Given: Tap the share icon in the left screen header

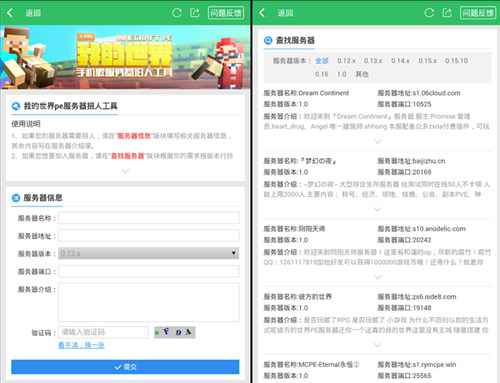Looking at the screenshot, I should coord(195,13).
